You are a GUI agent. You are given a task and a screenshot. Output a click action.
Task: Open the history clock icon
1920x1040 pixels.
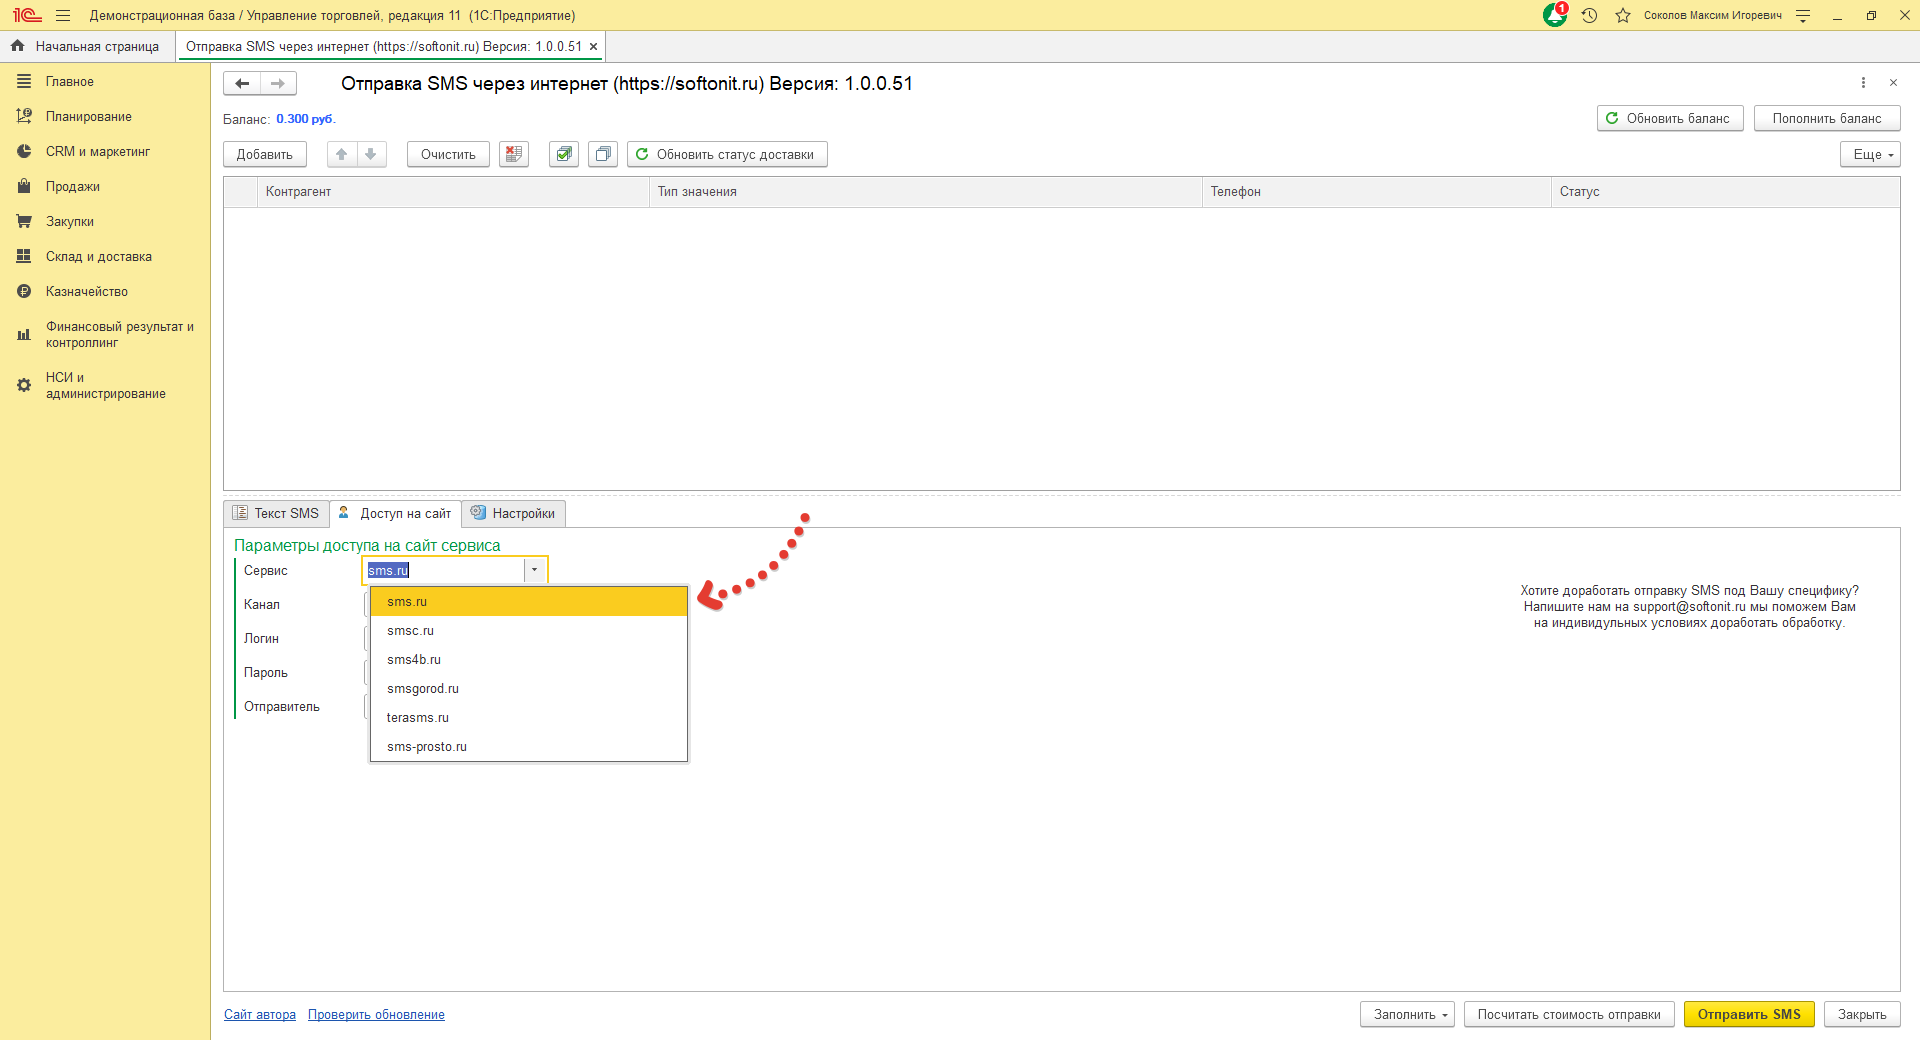click(1589, 16)
